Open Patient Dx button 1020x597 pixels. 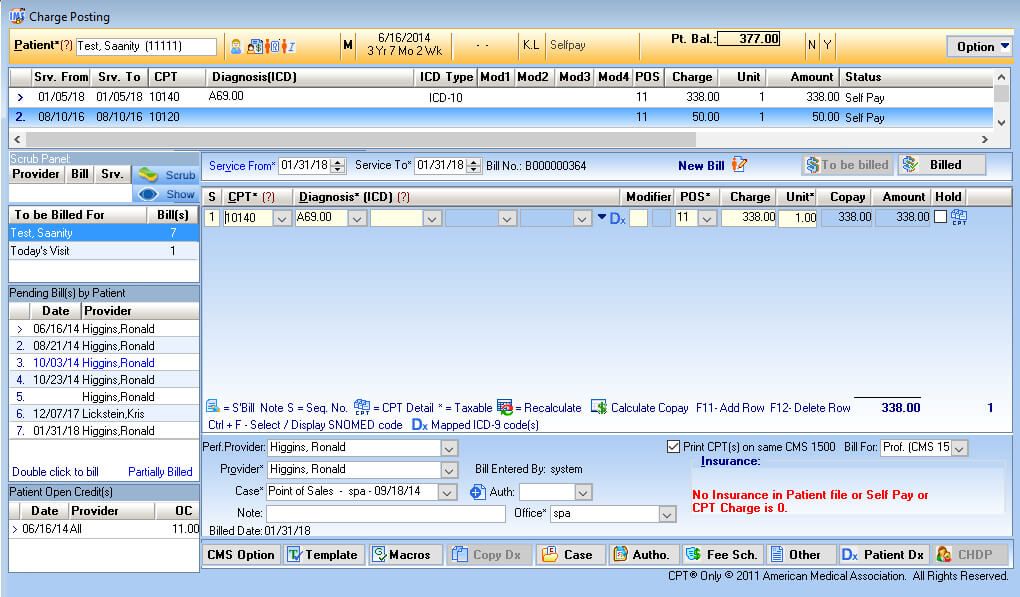point(883,555)
